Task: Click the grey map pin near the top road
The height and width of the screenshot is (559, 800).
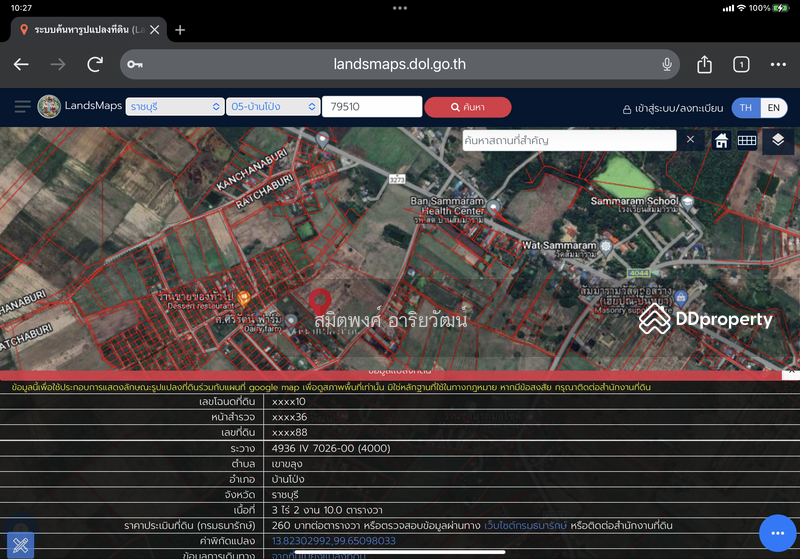Action: [322, 139]
